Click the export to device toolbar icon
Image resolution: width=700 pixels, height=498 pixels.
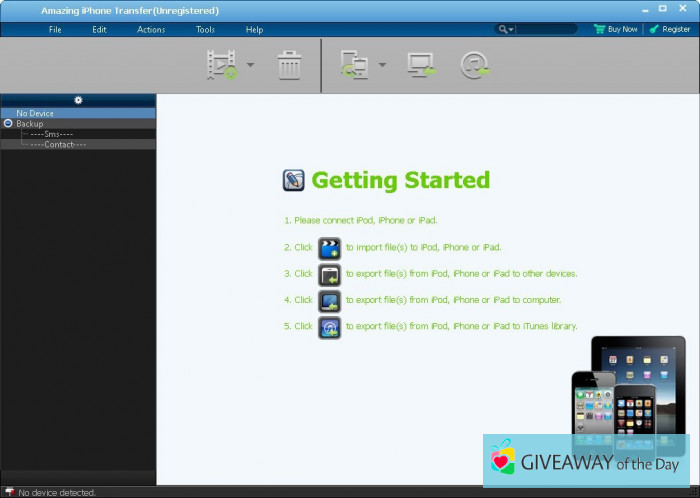point(354,65)
